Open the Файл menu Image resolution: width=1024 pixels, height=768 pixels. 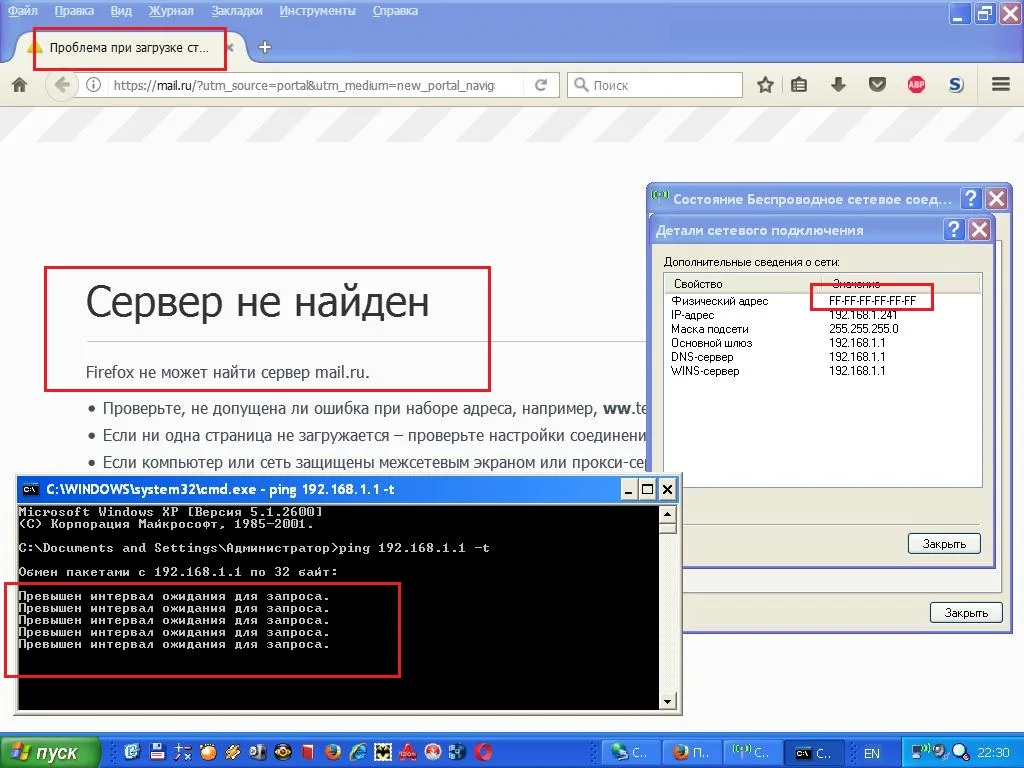click(x=22, y=11)
